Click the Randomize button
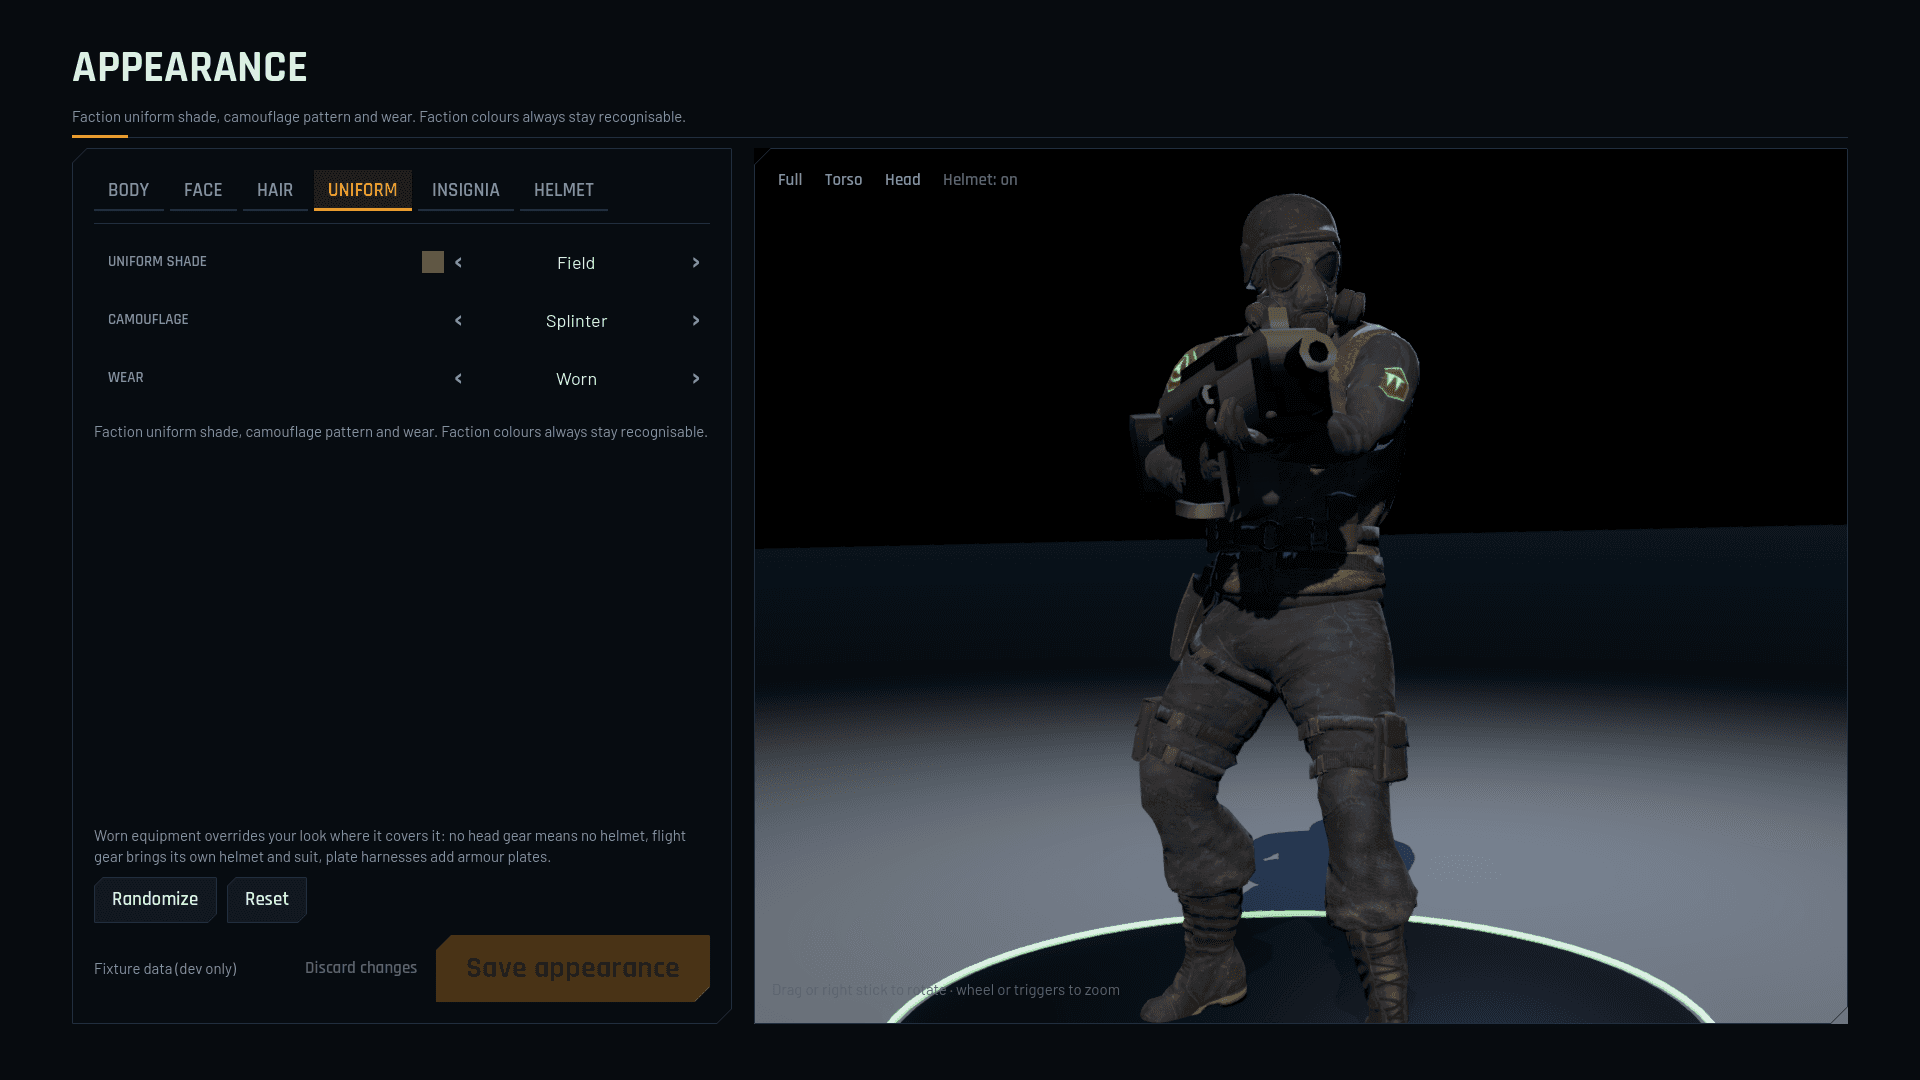Viewport: 1920px width, 1080px height. (x=155, y=899)
